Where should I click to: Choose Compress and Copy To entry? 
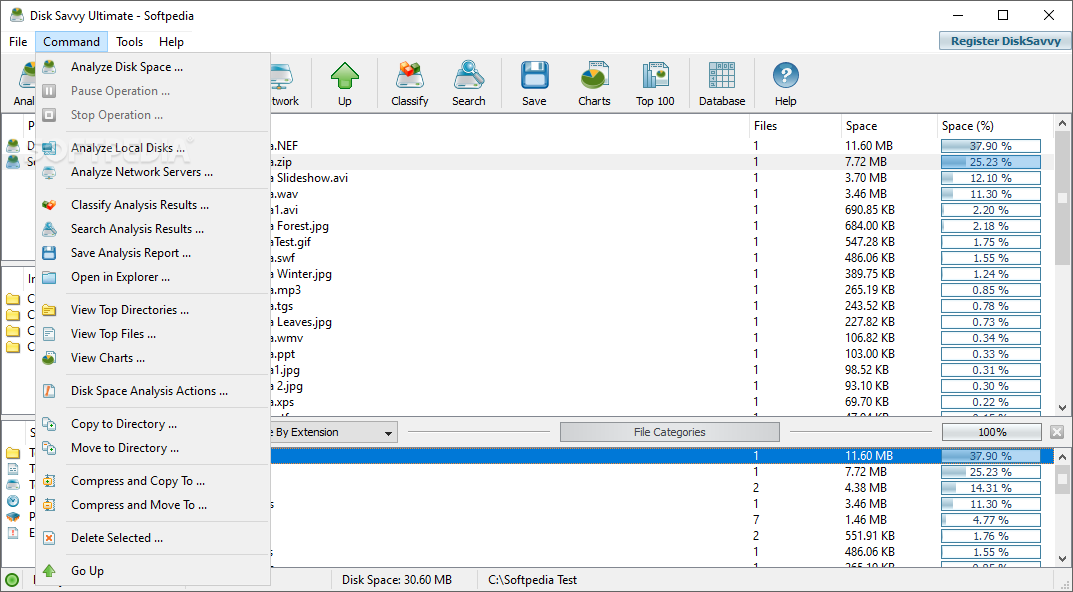coord(153,480)
